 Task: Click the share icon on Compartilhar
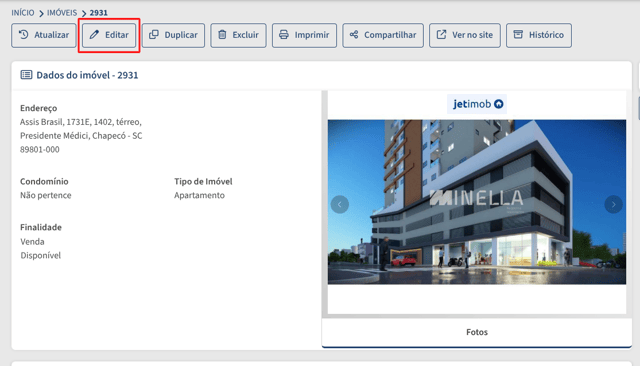coord(354,35)
